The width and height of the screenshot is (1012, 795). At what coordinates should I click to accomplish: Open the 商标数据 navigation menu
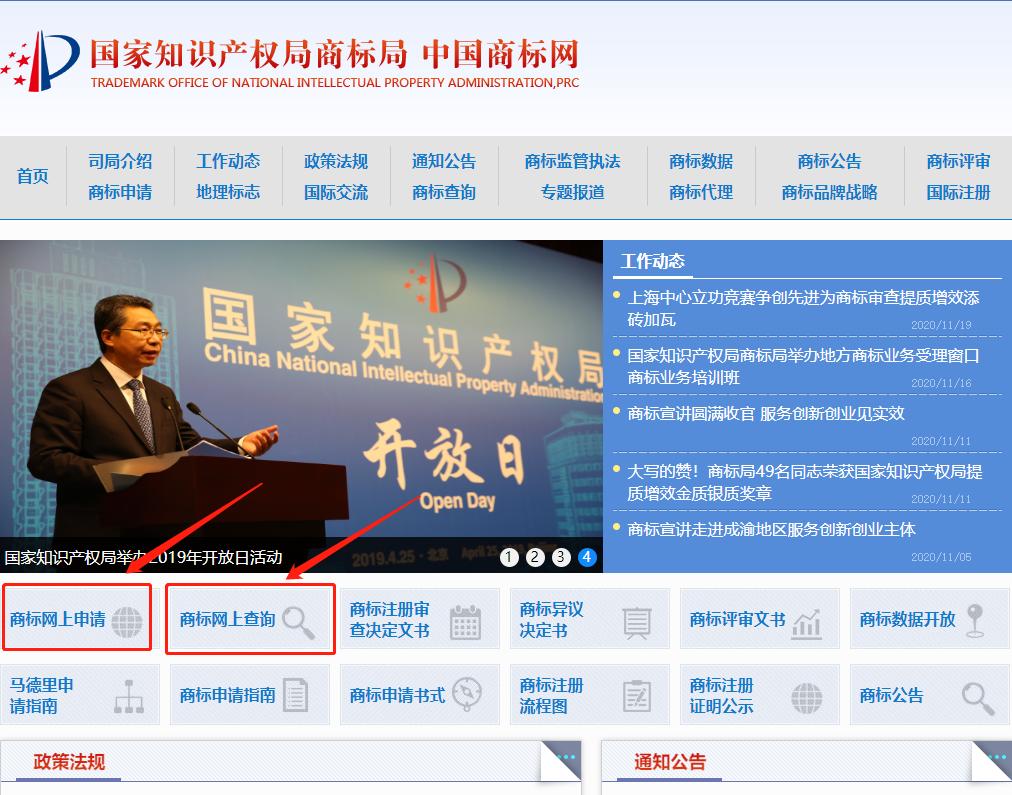700,160
